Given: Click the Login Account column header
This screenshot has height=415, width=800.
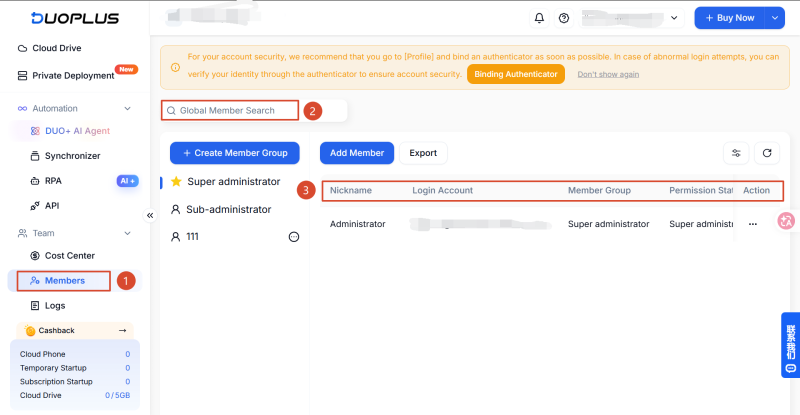Looking at the screenshot, I should (x=442, y=190).
